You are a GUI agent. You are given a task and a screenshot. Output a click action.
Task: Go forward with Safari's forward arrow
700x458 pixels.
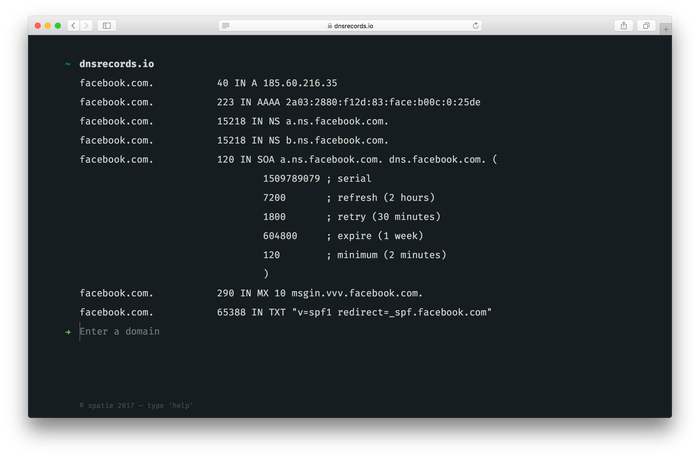86,25
